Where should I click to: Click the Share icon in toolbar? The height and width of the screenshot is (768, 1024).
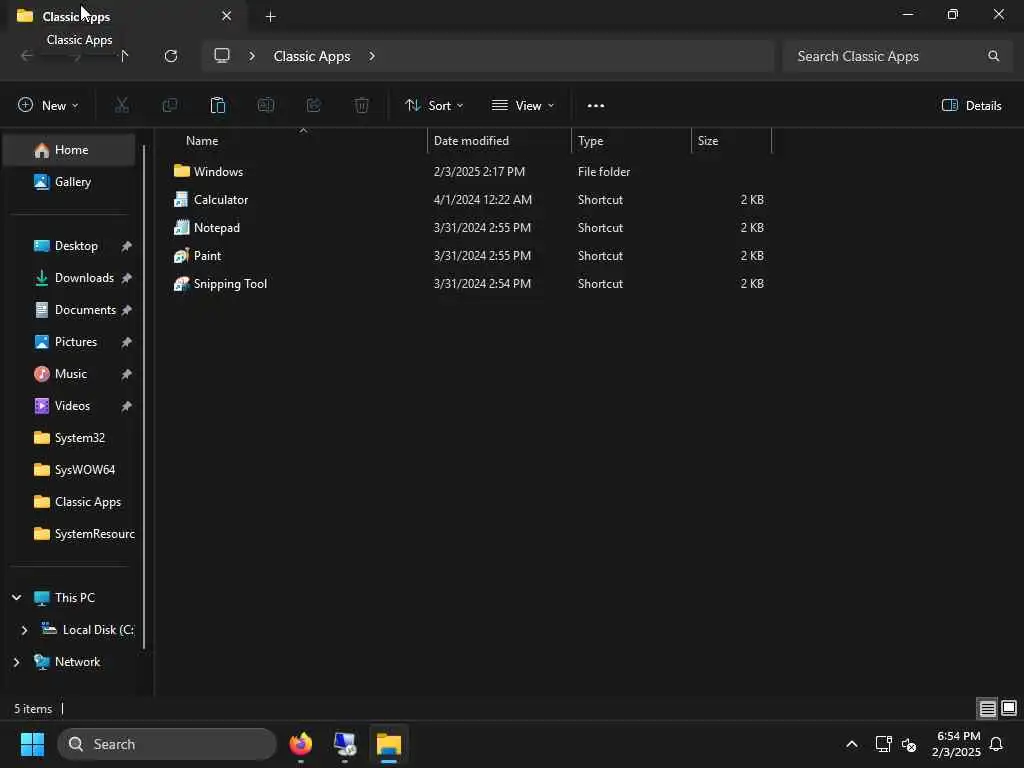[313, 105]
